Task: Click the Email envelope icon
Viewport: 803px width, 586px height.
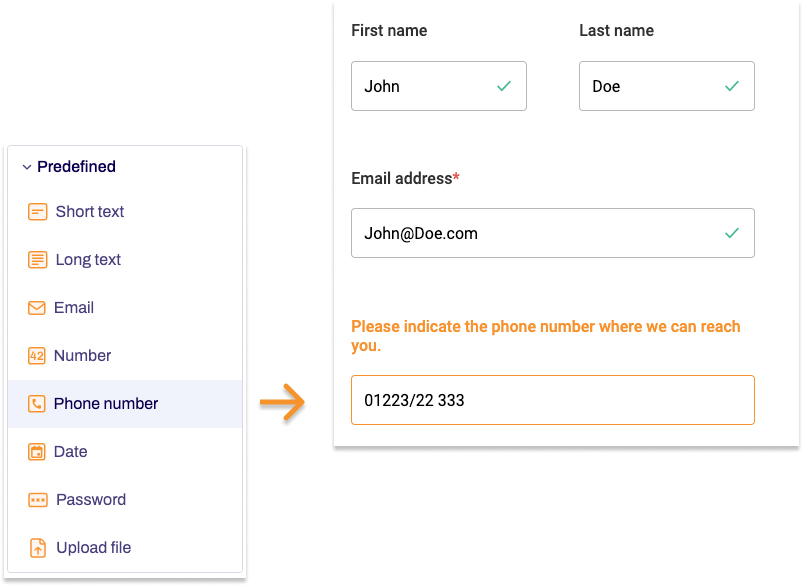Action: 37,307
